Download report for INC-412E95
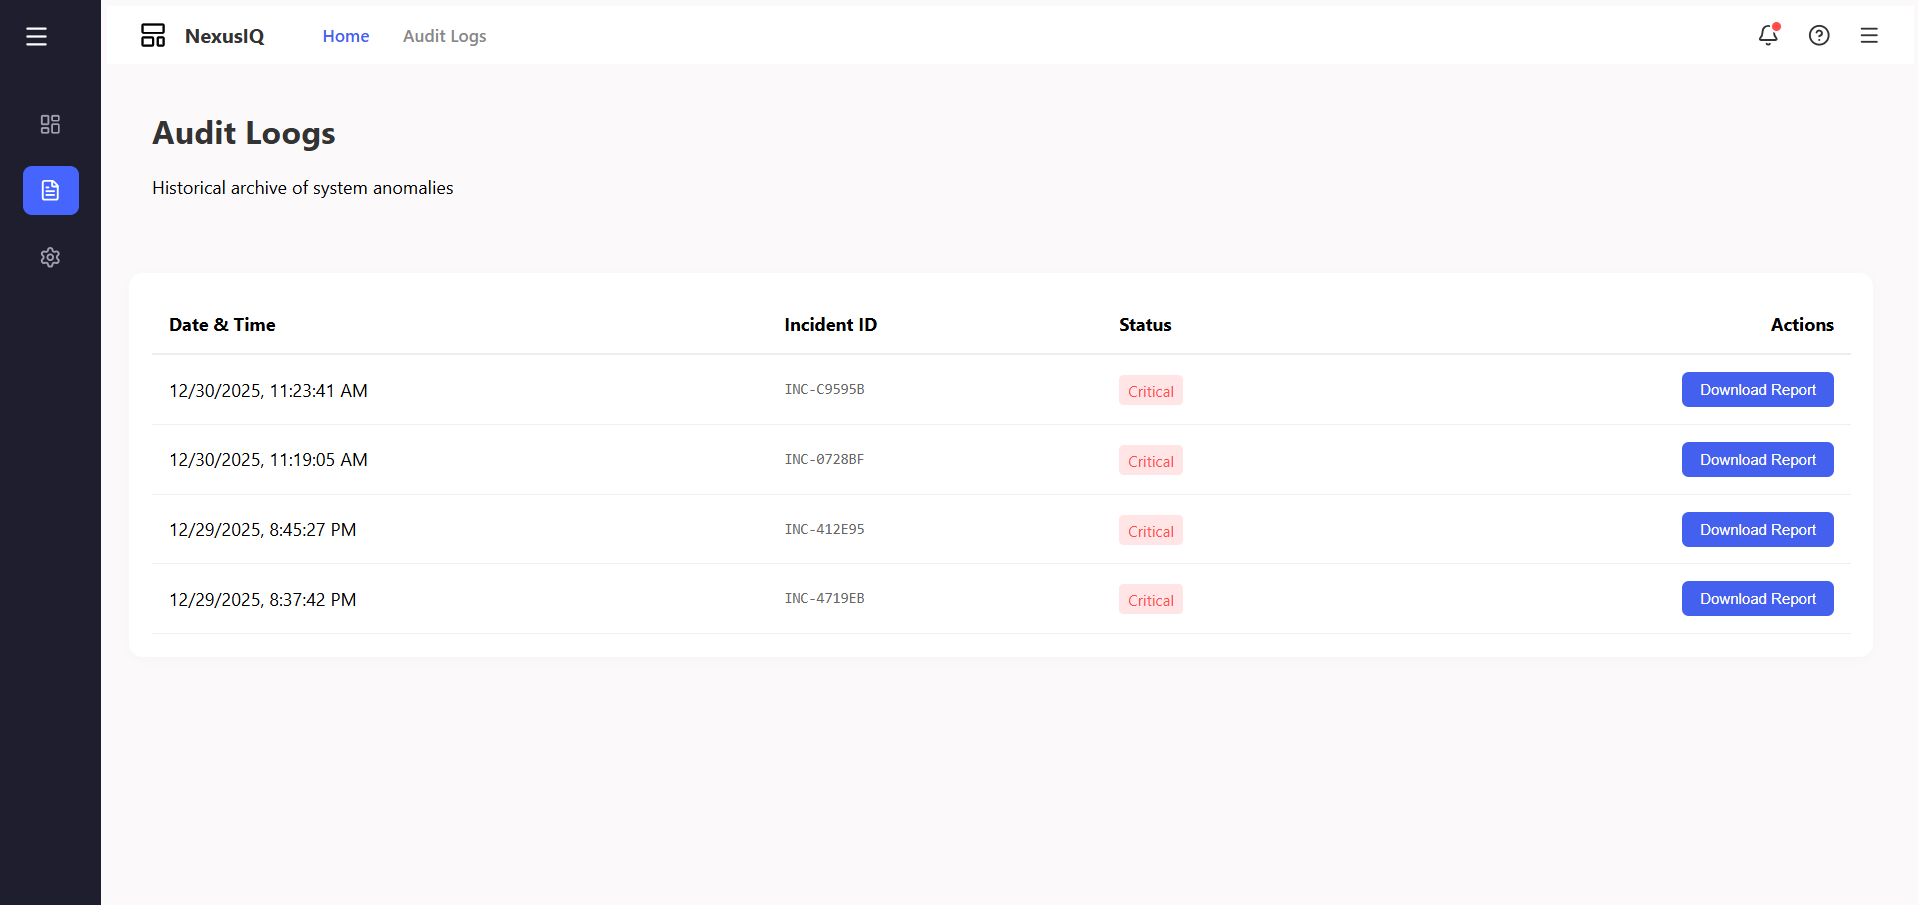 point(1757,530)
